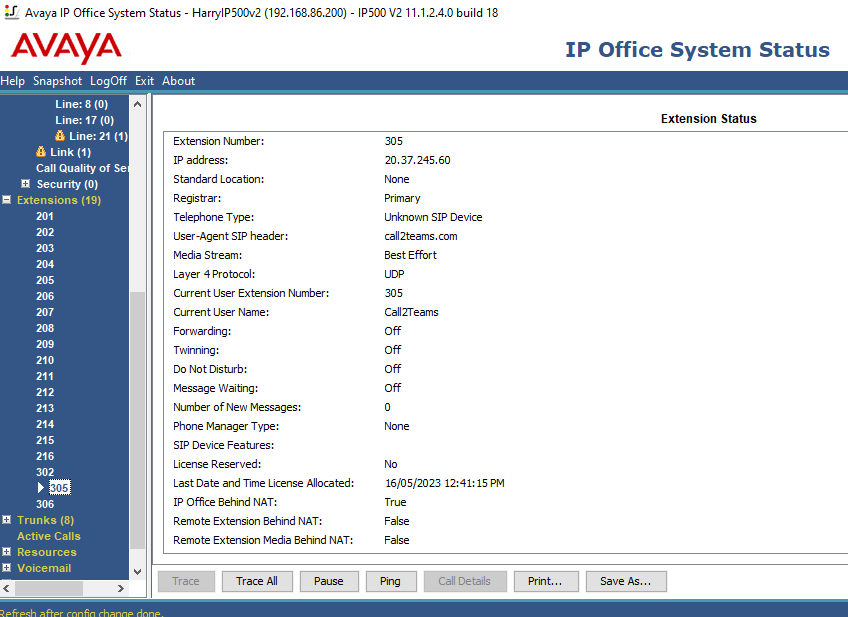The width and height of the screenshot is (848, 617).
Task: Click the disabled Trace button
Action: click(186, 581)
